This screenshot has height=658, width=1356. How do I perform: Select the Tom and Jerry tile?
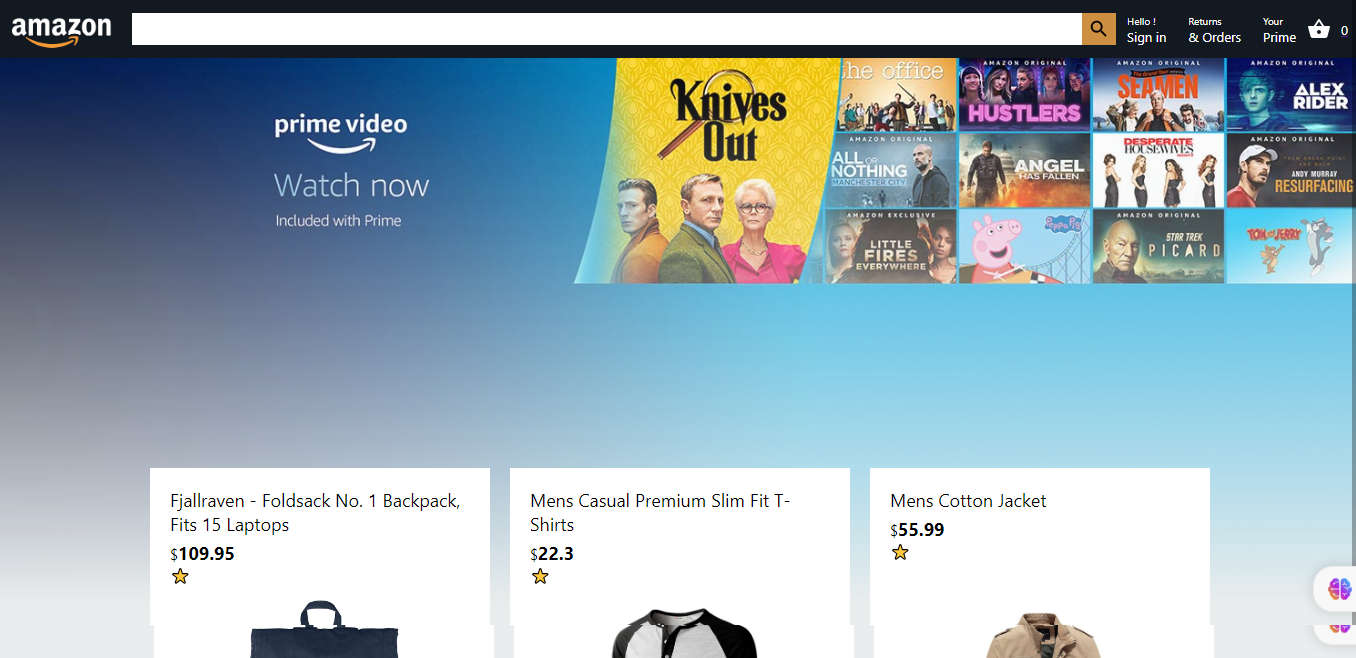pyautogui.click(x=1291, y=246)
